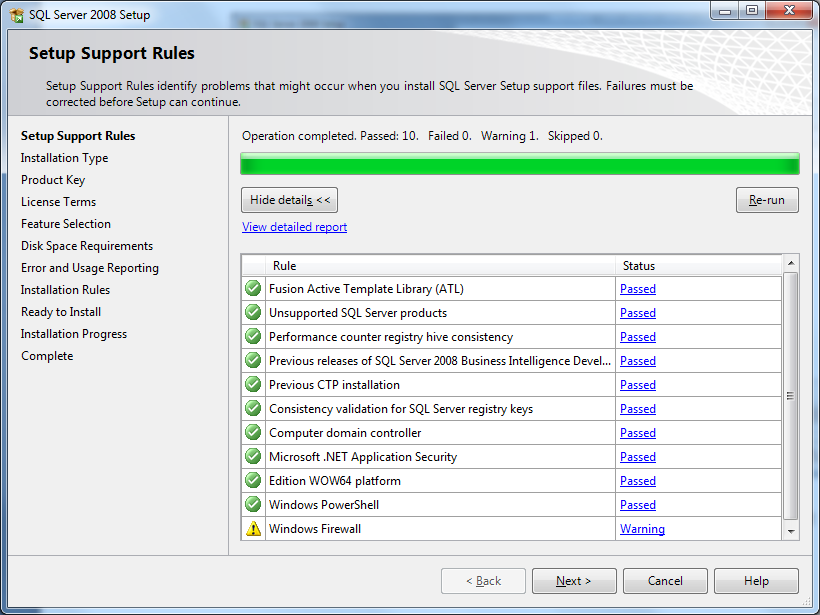Select the Rule column header
The height and width of the screenshot is (615, 820).
pyautogui.click(x=440, y=266)
